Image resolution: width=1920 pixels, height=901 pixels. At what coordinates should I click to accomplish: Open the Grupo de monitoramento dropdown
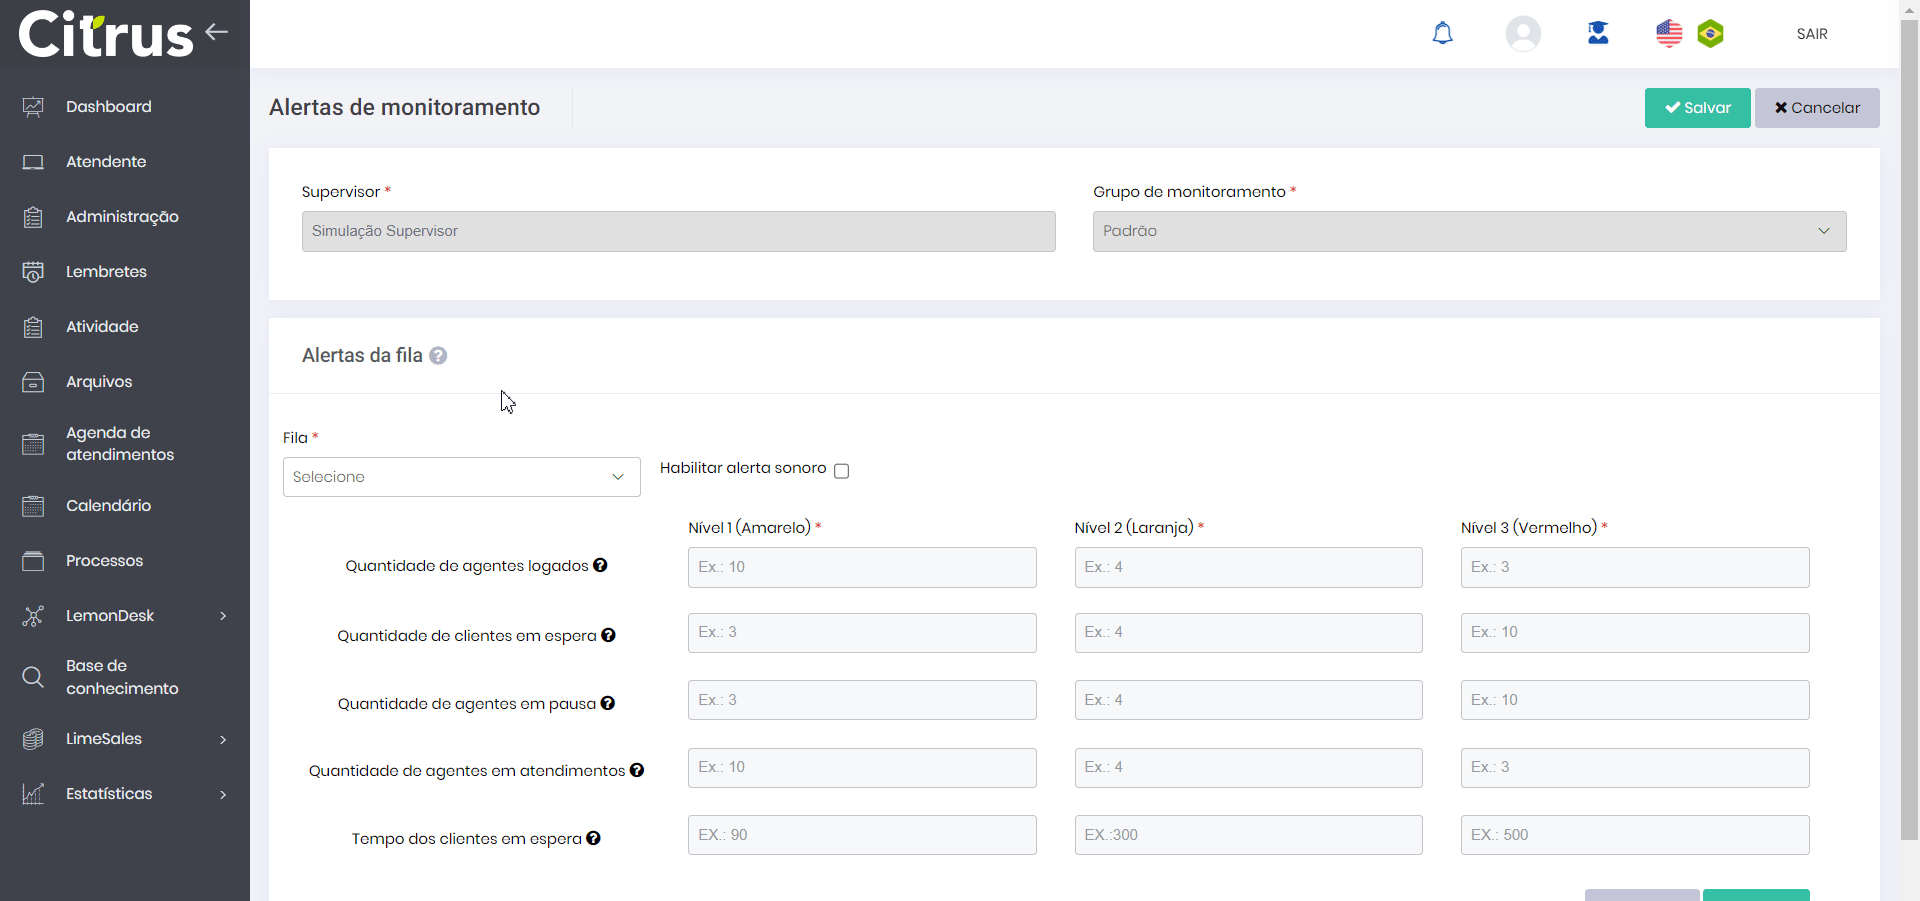click(x=1469, y=231)
